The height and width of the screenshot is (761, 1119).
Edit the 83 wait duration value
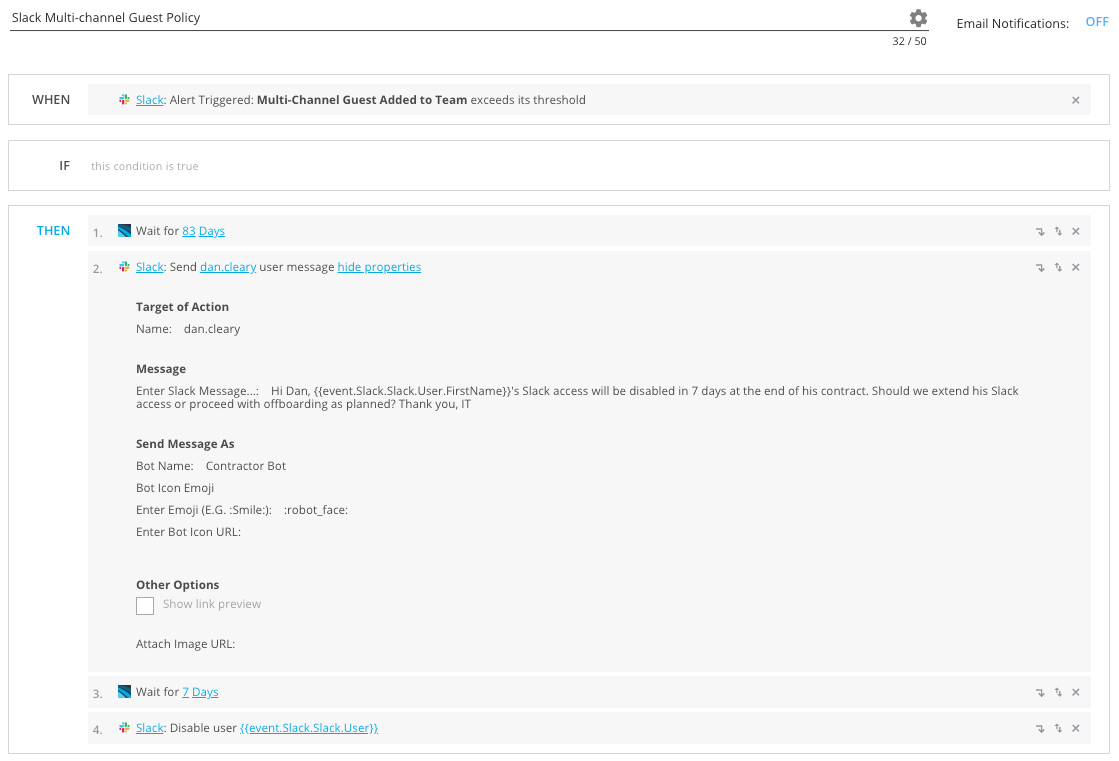(x=188, y=231)
